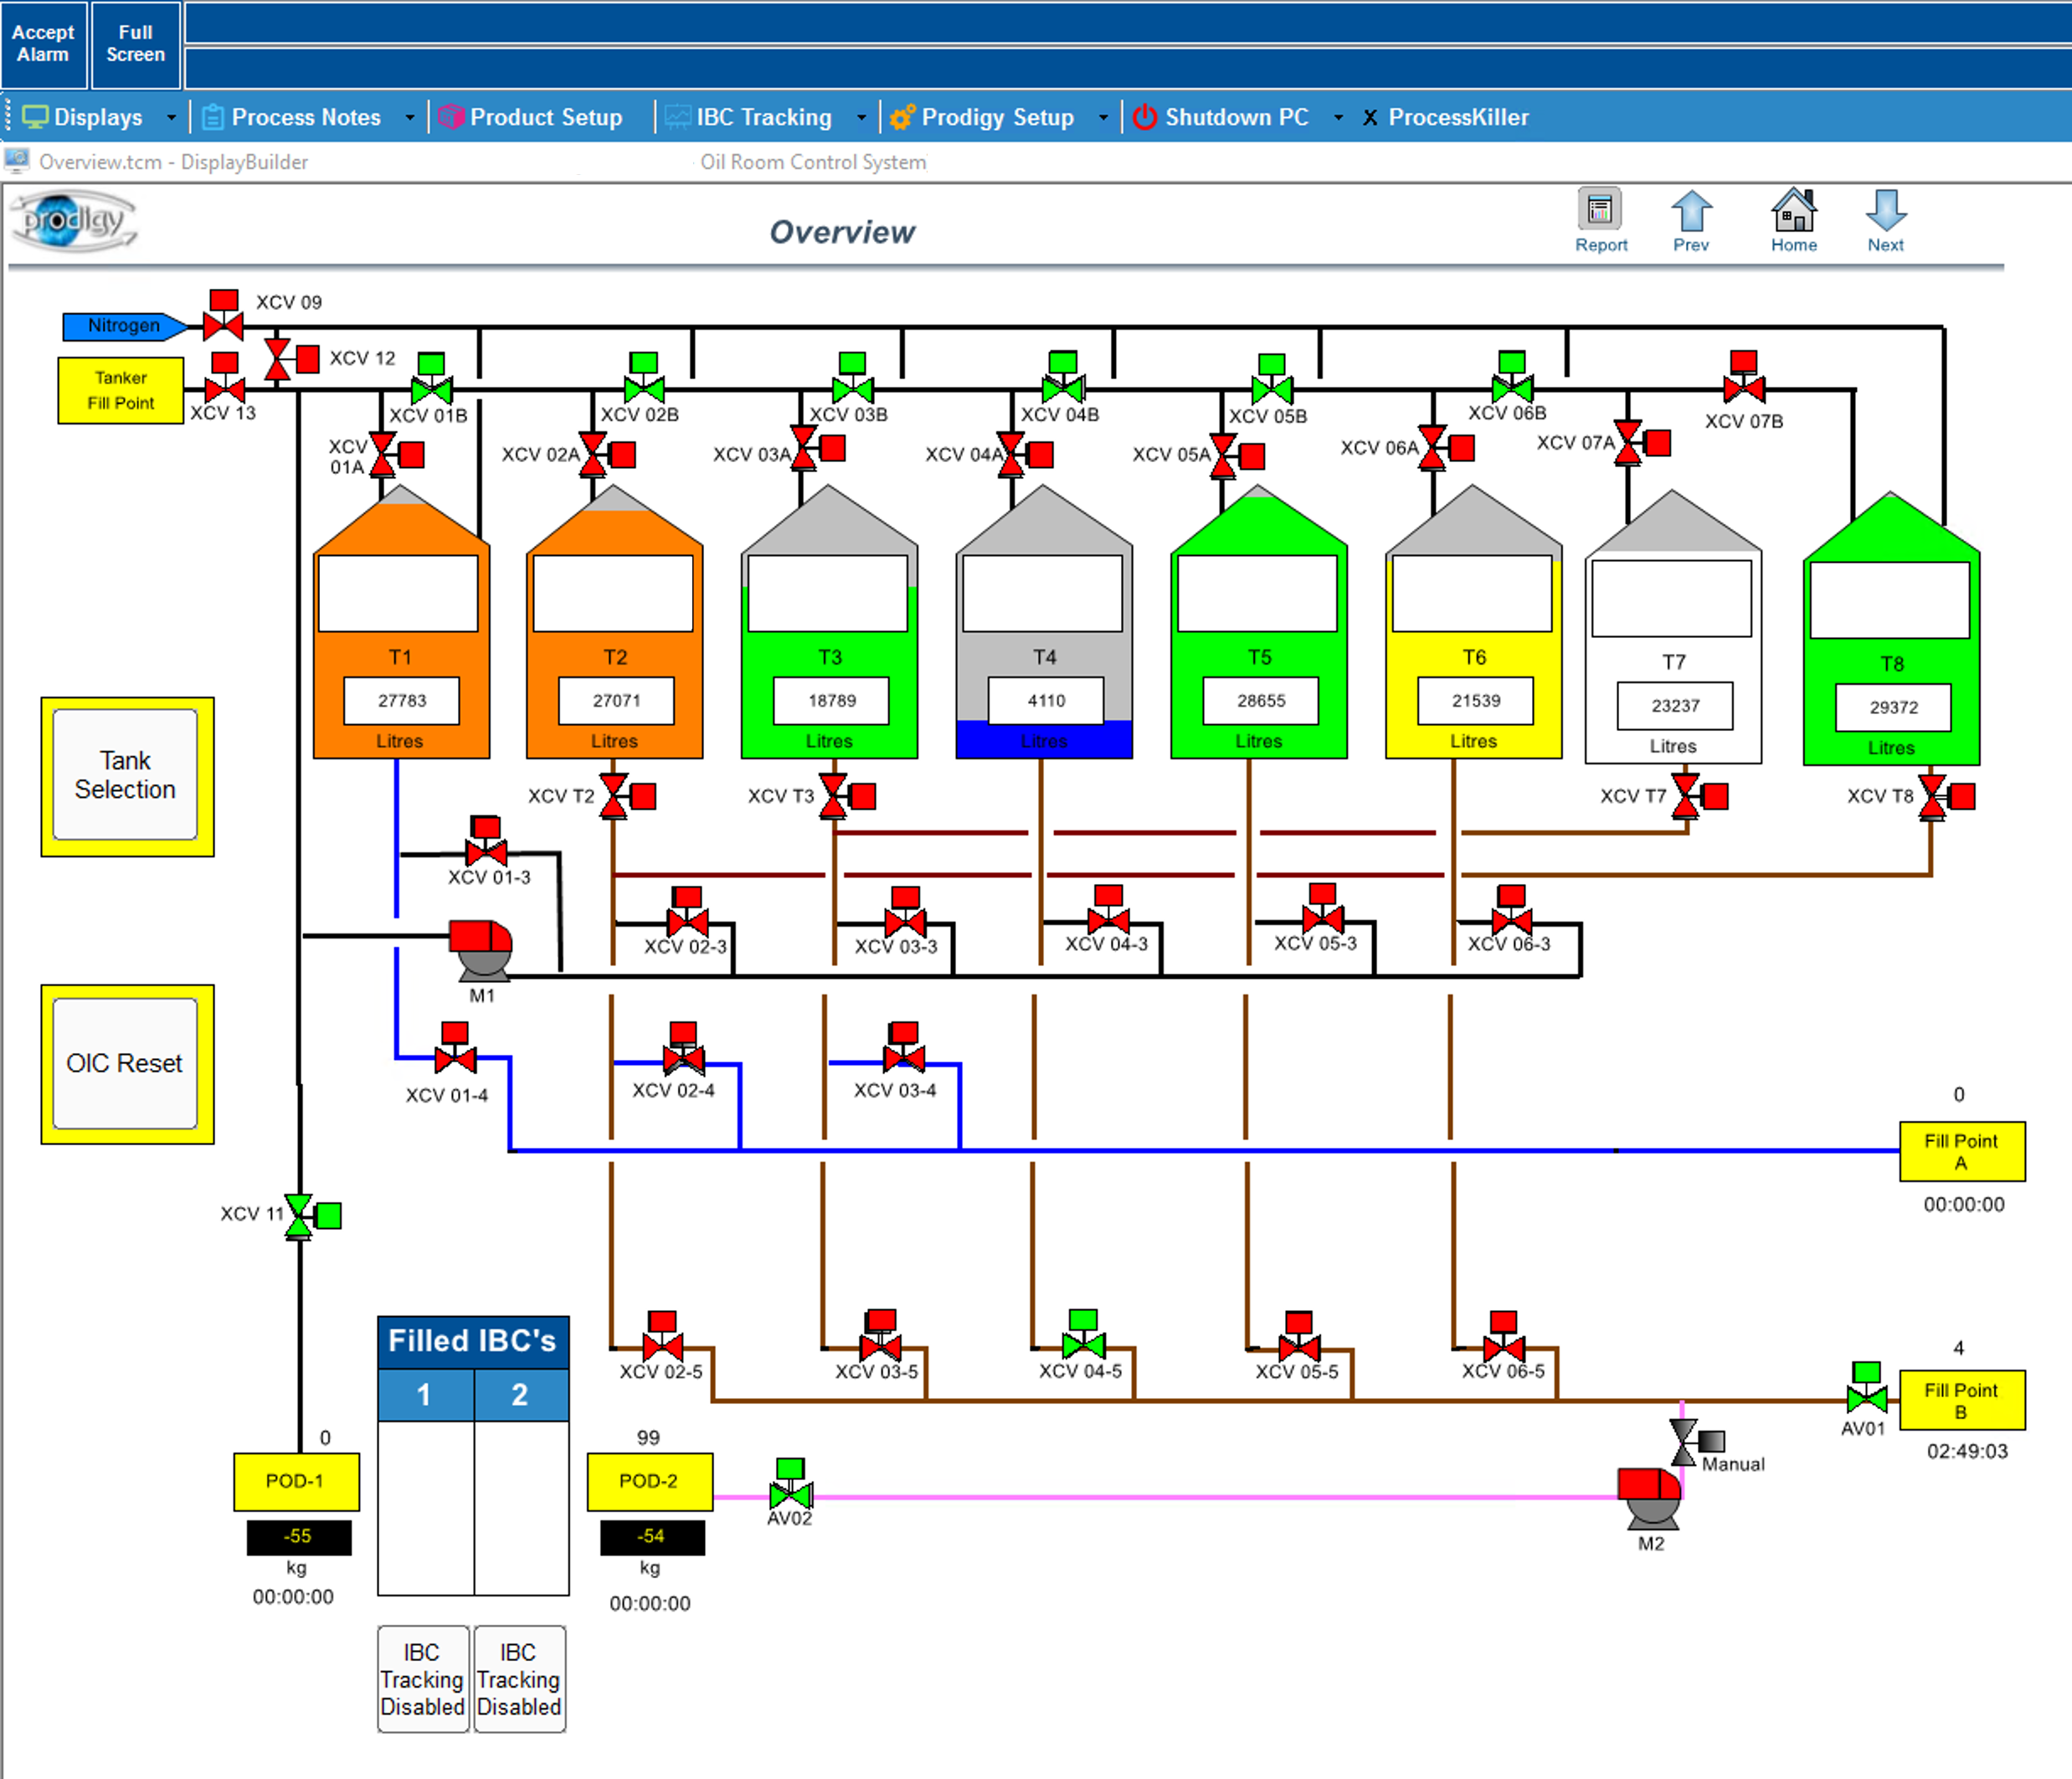Select Filled IBC's column 2 header
This screenshot has height=1779, width=2072.
click(521, 1395)
